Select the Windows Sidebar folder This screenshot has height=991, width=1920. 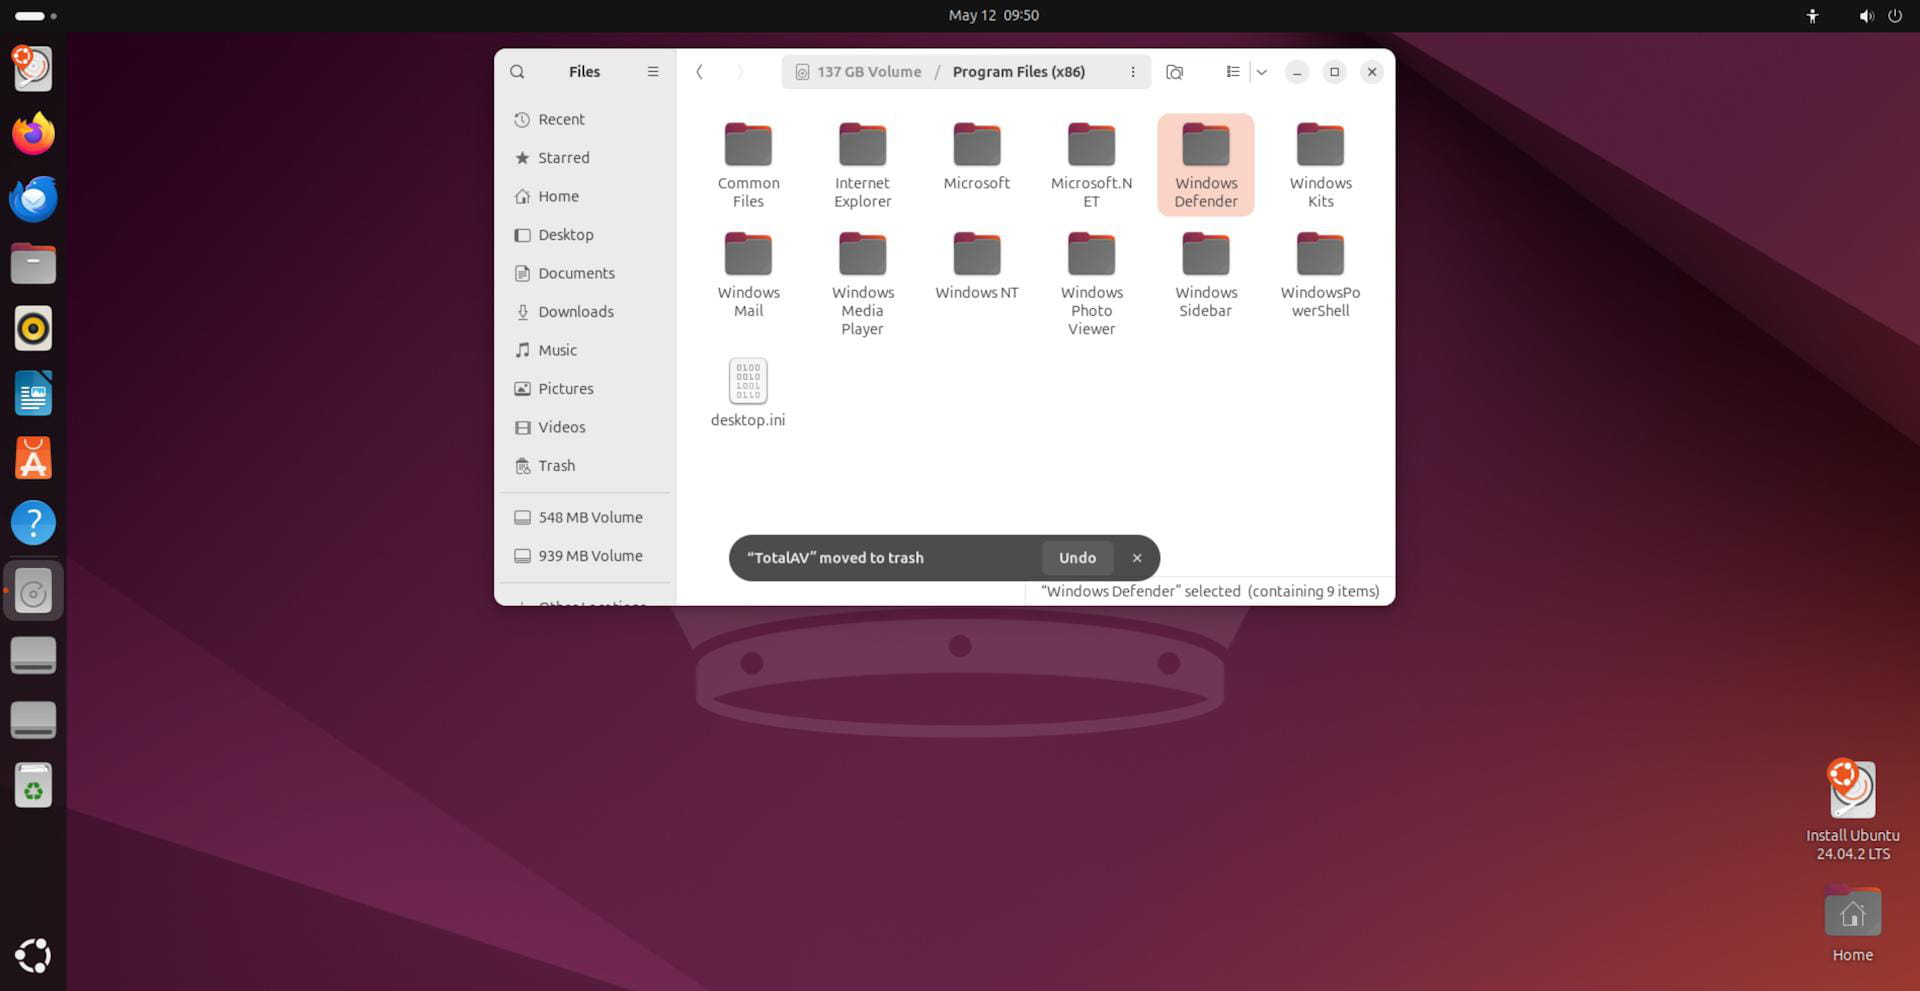(1206, 274)
